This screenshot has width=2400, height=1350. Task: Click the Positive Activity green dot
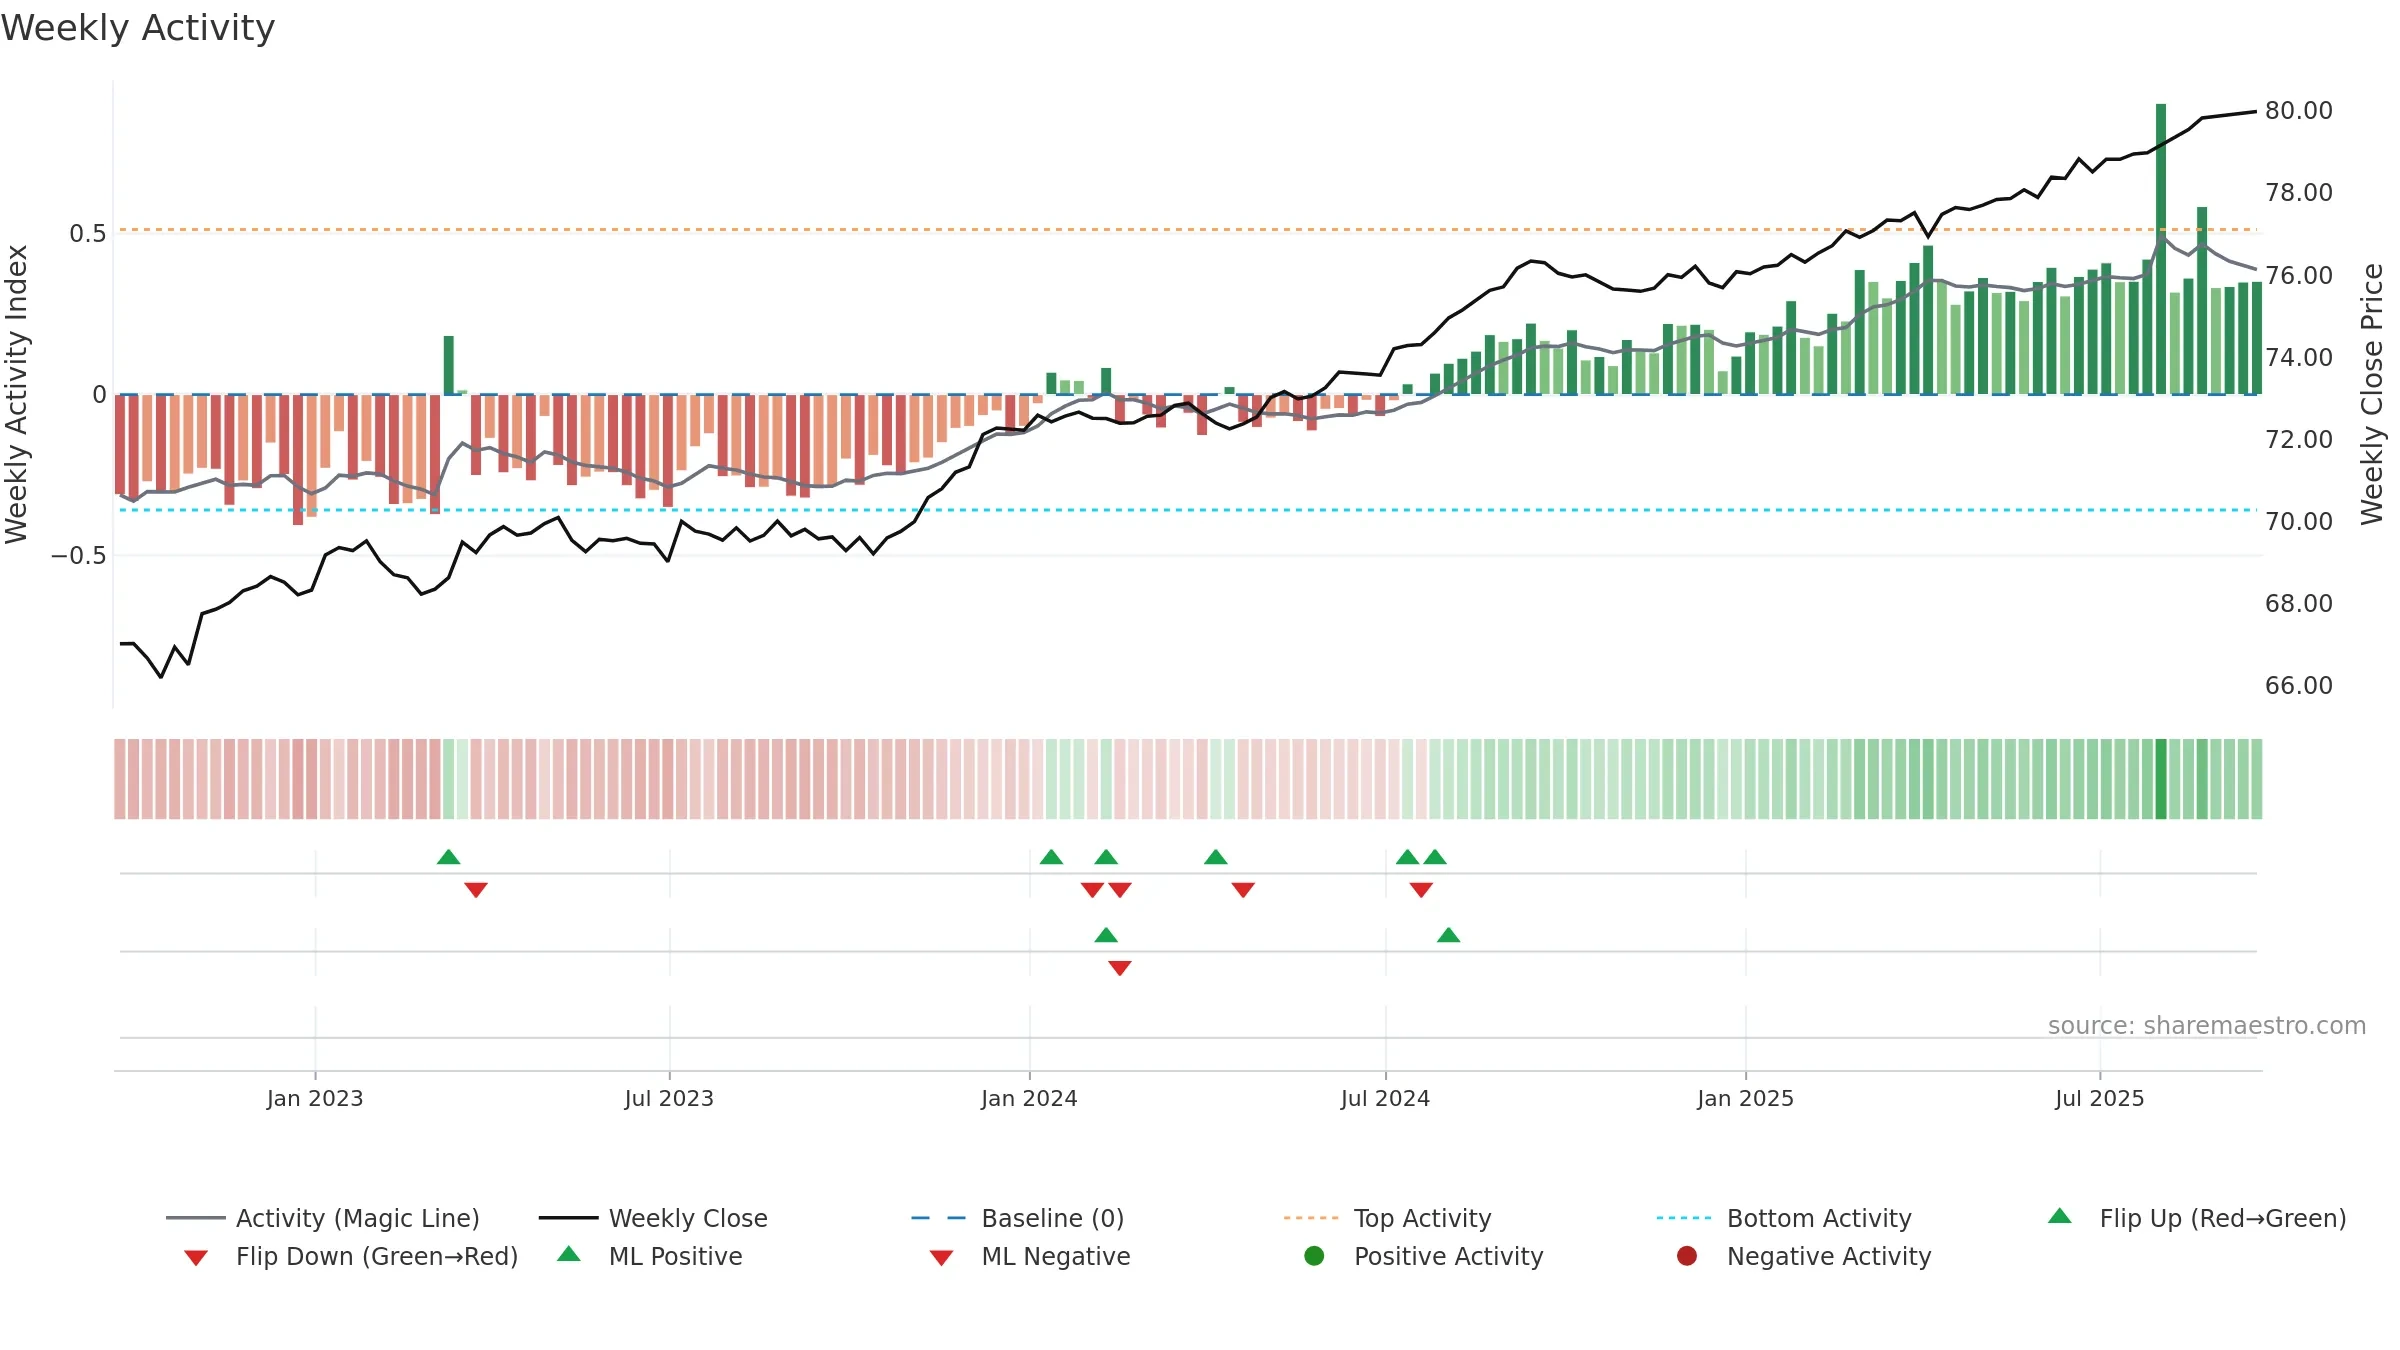(1315, 1256)
